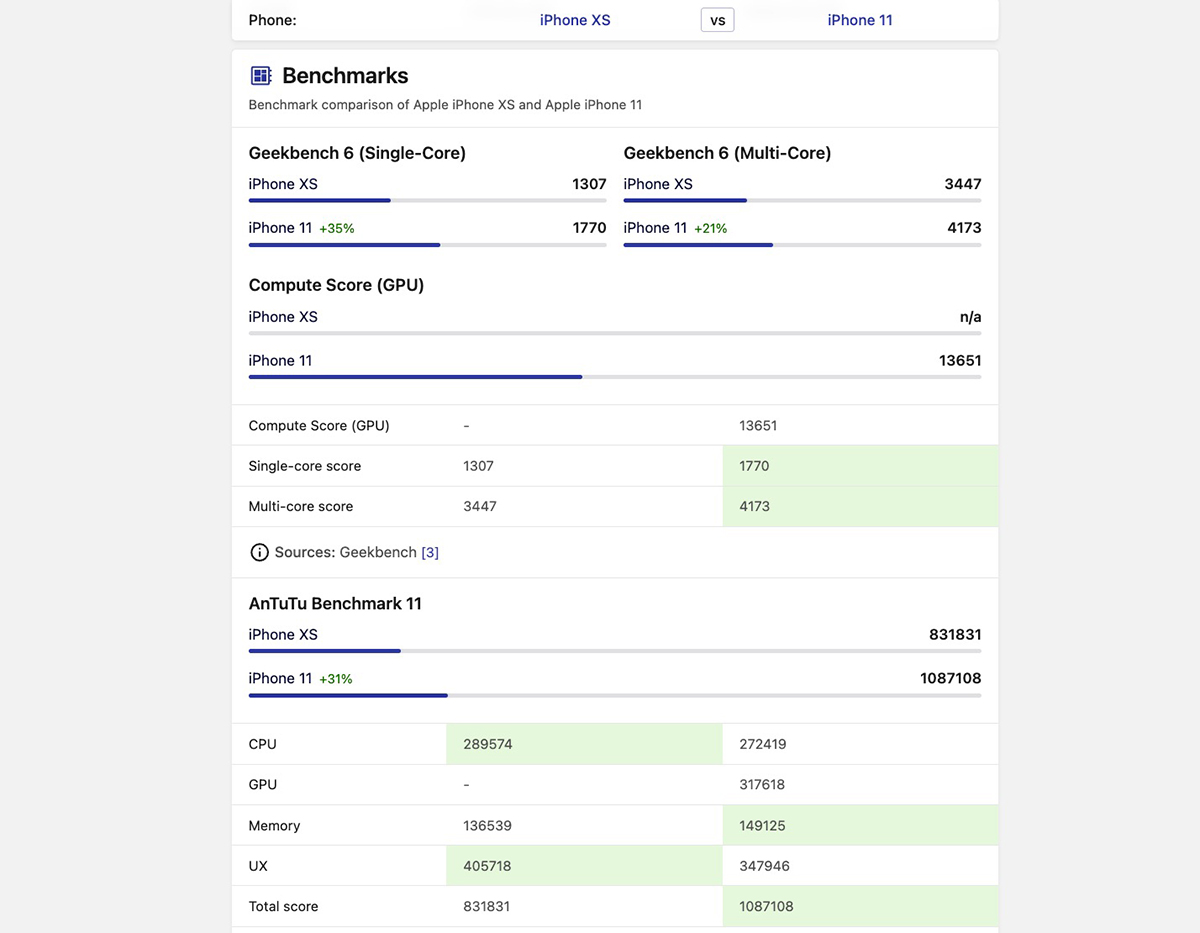
Task: Select the highlighted 1770 single-core table cell
Action: [x=860, y=466]
